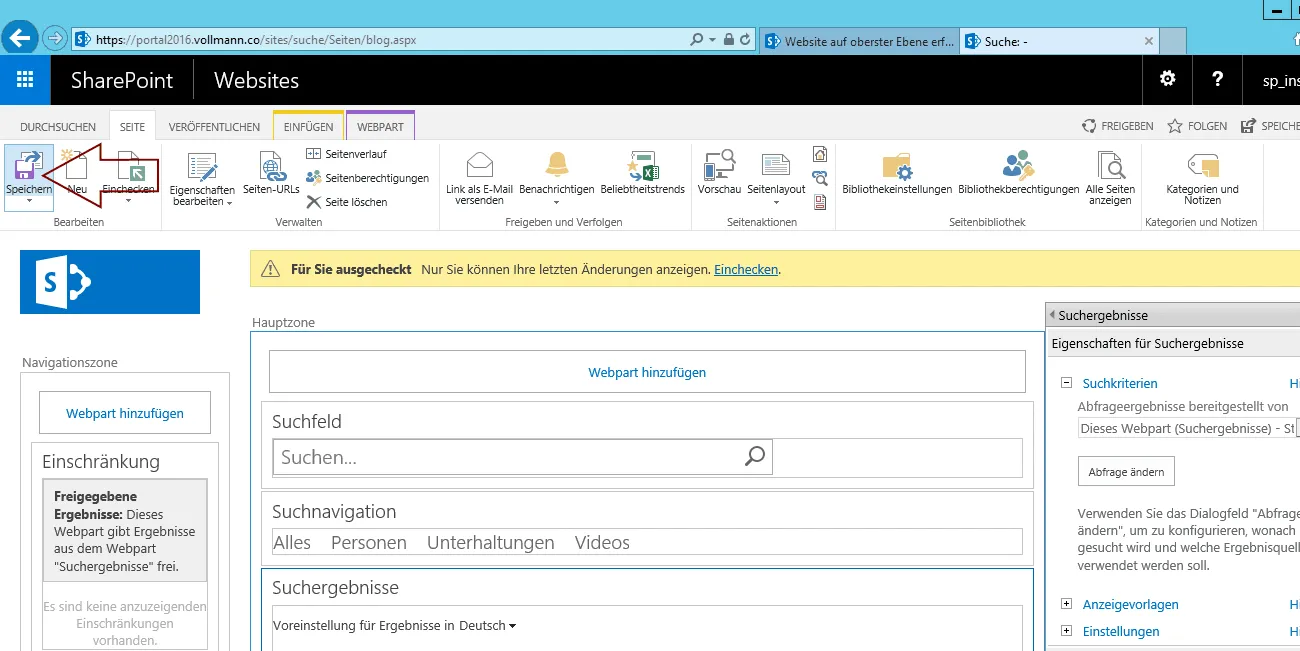1300x651 pixels.
Task: Click the Einchecken ribbon button icon
Action: (x=131, y=166)
